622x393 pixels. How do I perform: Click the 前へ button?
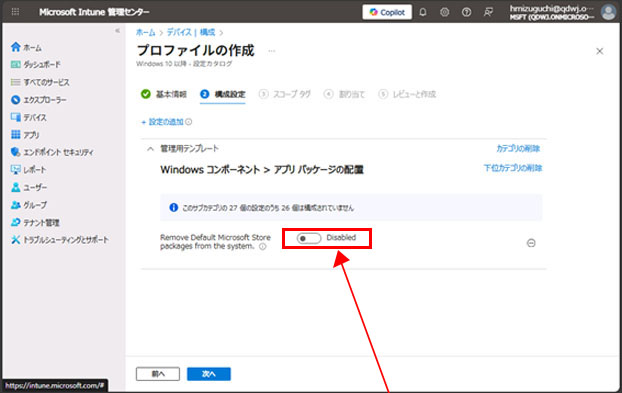[x=158, y=374]
